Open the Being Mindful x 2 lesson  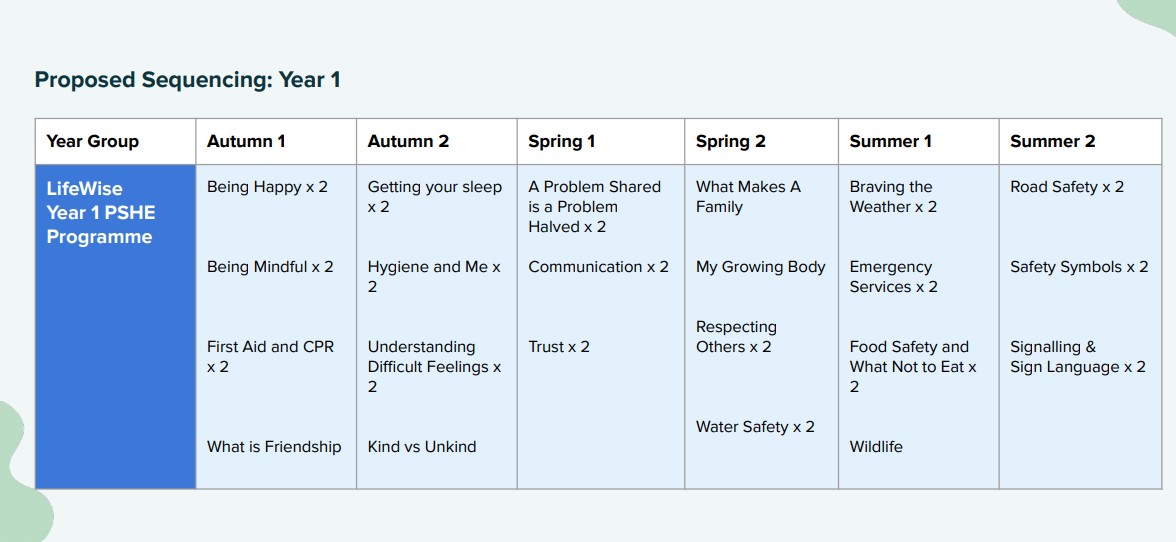[x=270, y=267]
